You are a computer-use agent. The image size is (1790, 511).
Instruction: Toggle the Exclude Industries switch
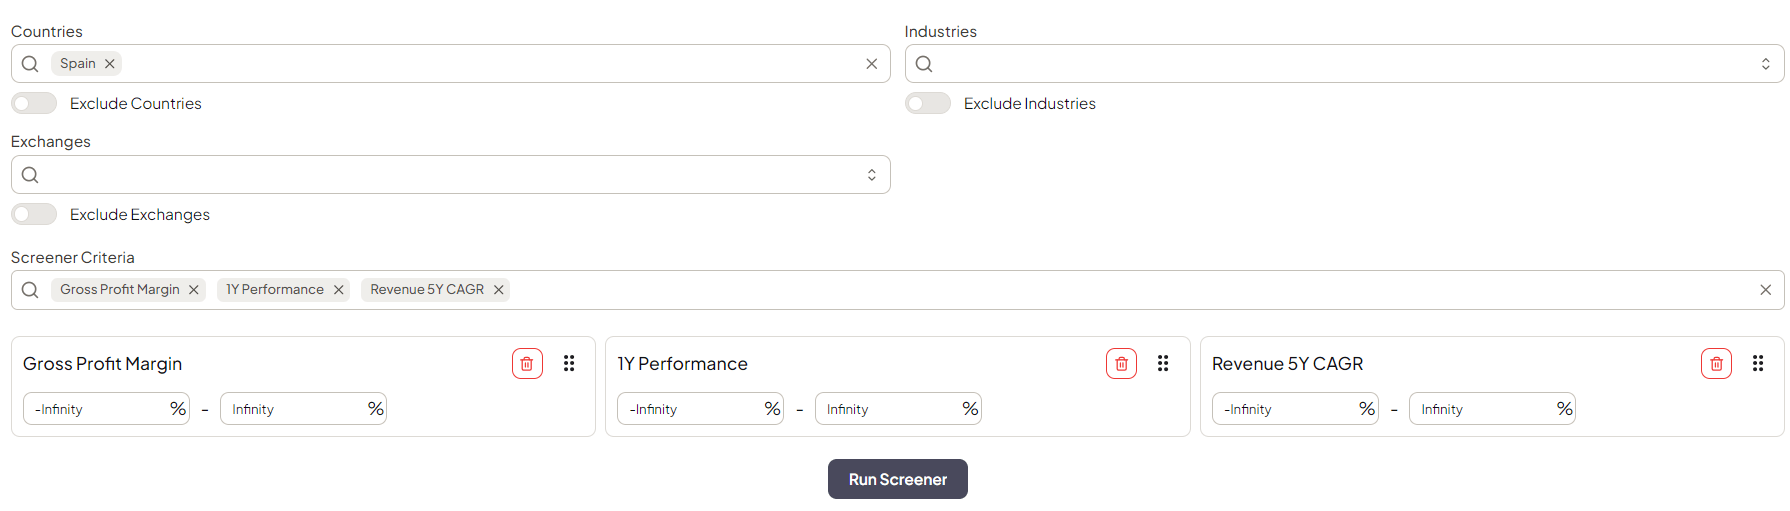928,103
